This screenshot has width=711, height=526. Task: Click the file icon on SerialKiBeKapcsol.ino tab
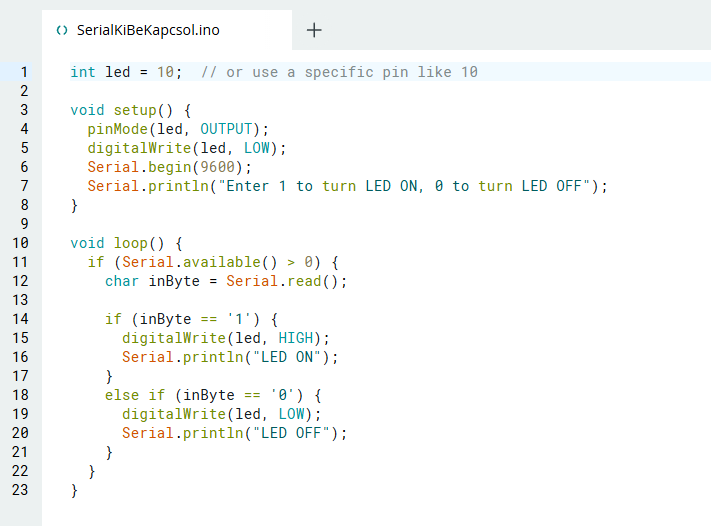(62, 30)
